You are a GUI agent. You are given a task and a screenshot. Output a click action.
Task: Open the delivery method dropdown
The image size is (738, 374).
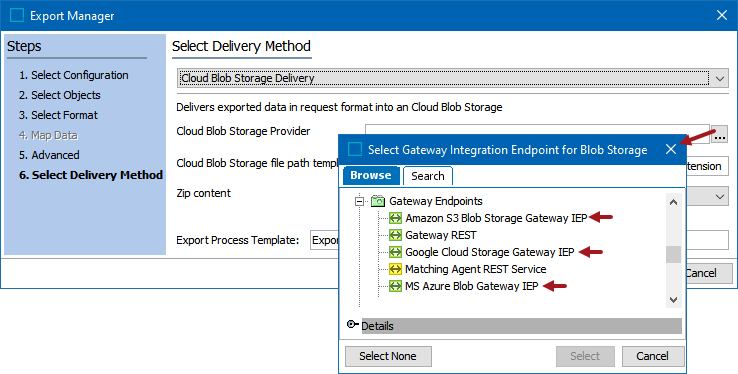pos(720,79)
